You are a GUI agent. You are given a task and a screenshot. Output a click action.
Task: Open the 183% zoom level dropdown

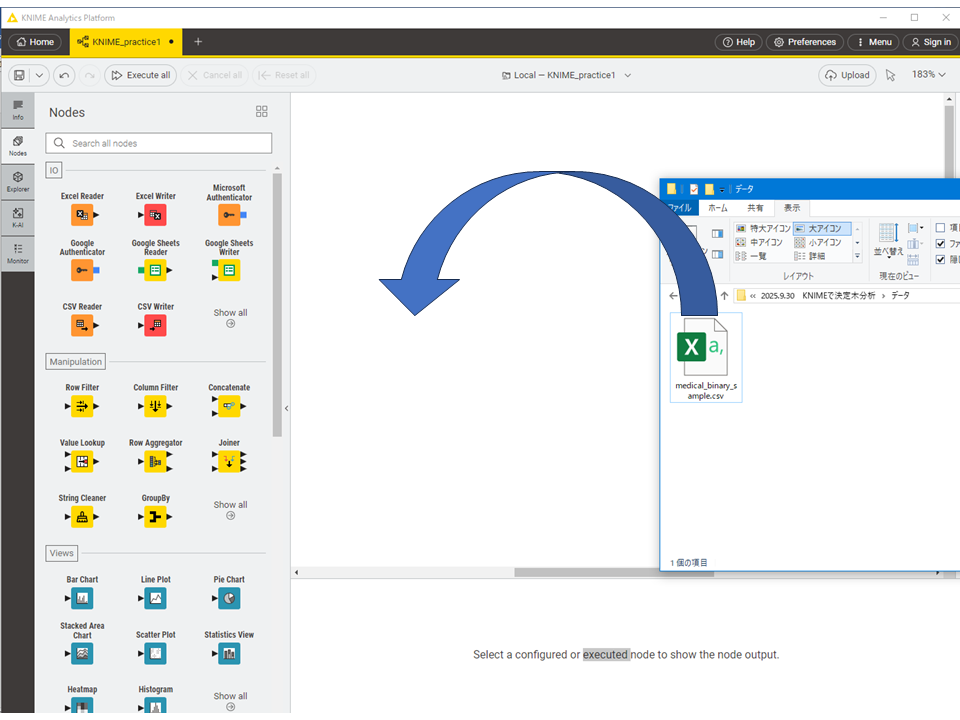click(928, 75)
